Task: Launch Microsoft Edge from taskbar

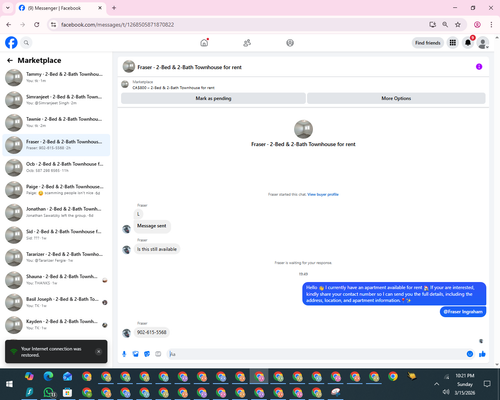Action: [49, 376]
